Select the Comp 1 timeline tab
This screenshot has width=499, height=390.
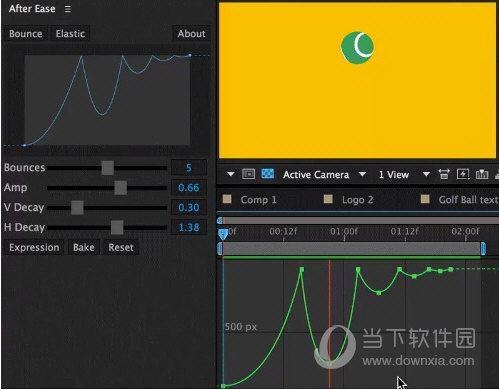pyautogui.click(x=258, y=200)
